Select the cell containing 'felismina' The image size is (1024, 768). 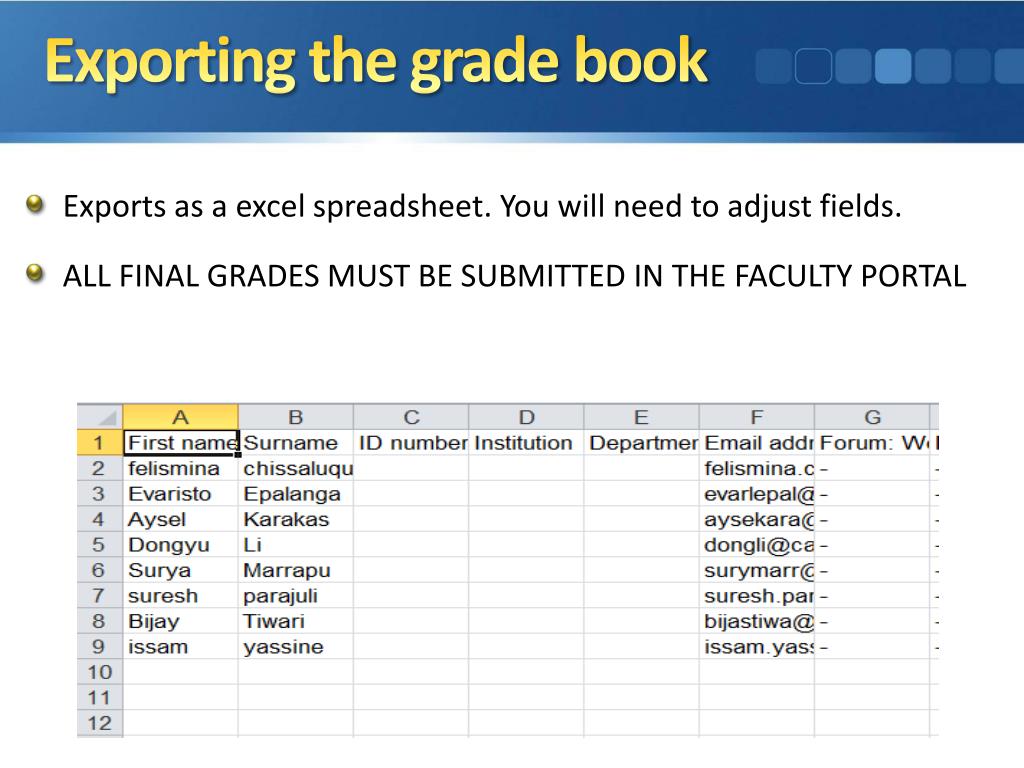tap(181, 468)
